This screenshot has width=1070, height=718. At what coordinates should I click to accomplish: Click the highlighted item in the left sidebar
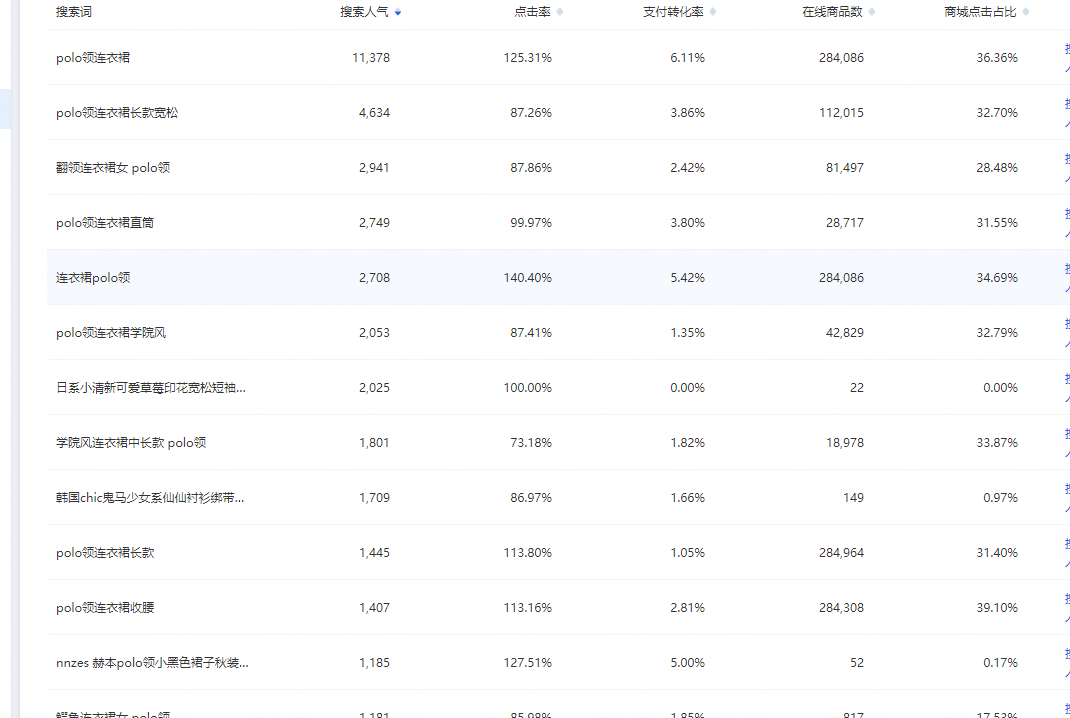pos(6,109)
